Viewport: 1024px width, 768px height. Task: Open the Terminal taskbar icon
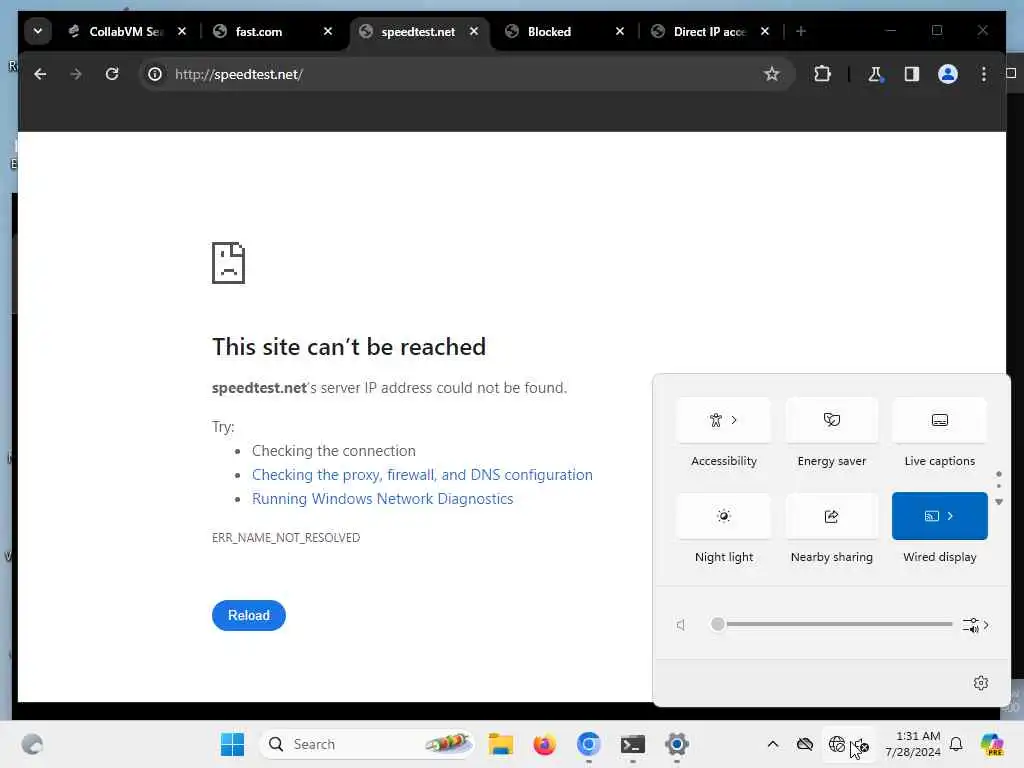(x=633, y=744)
